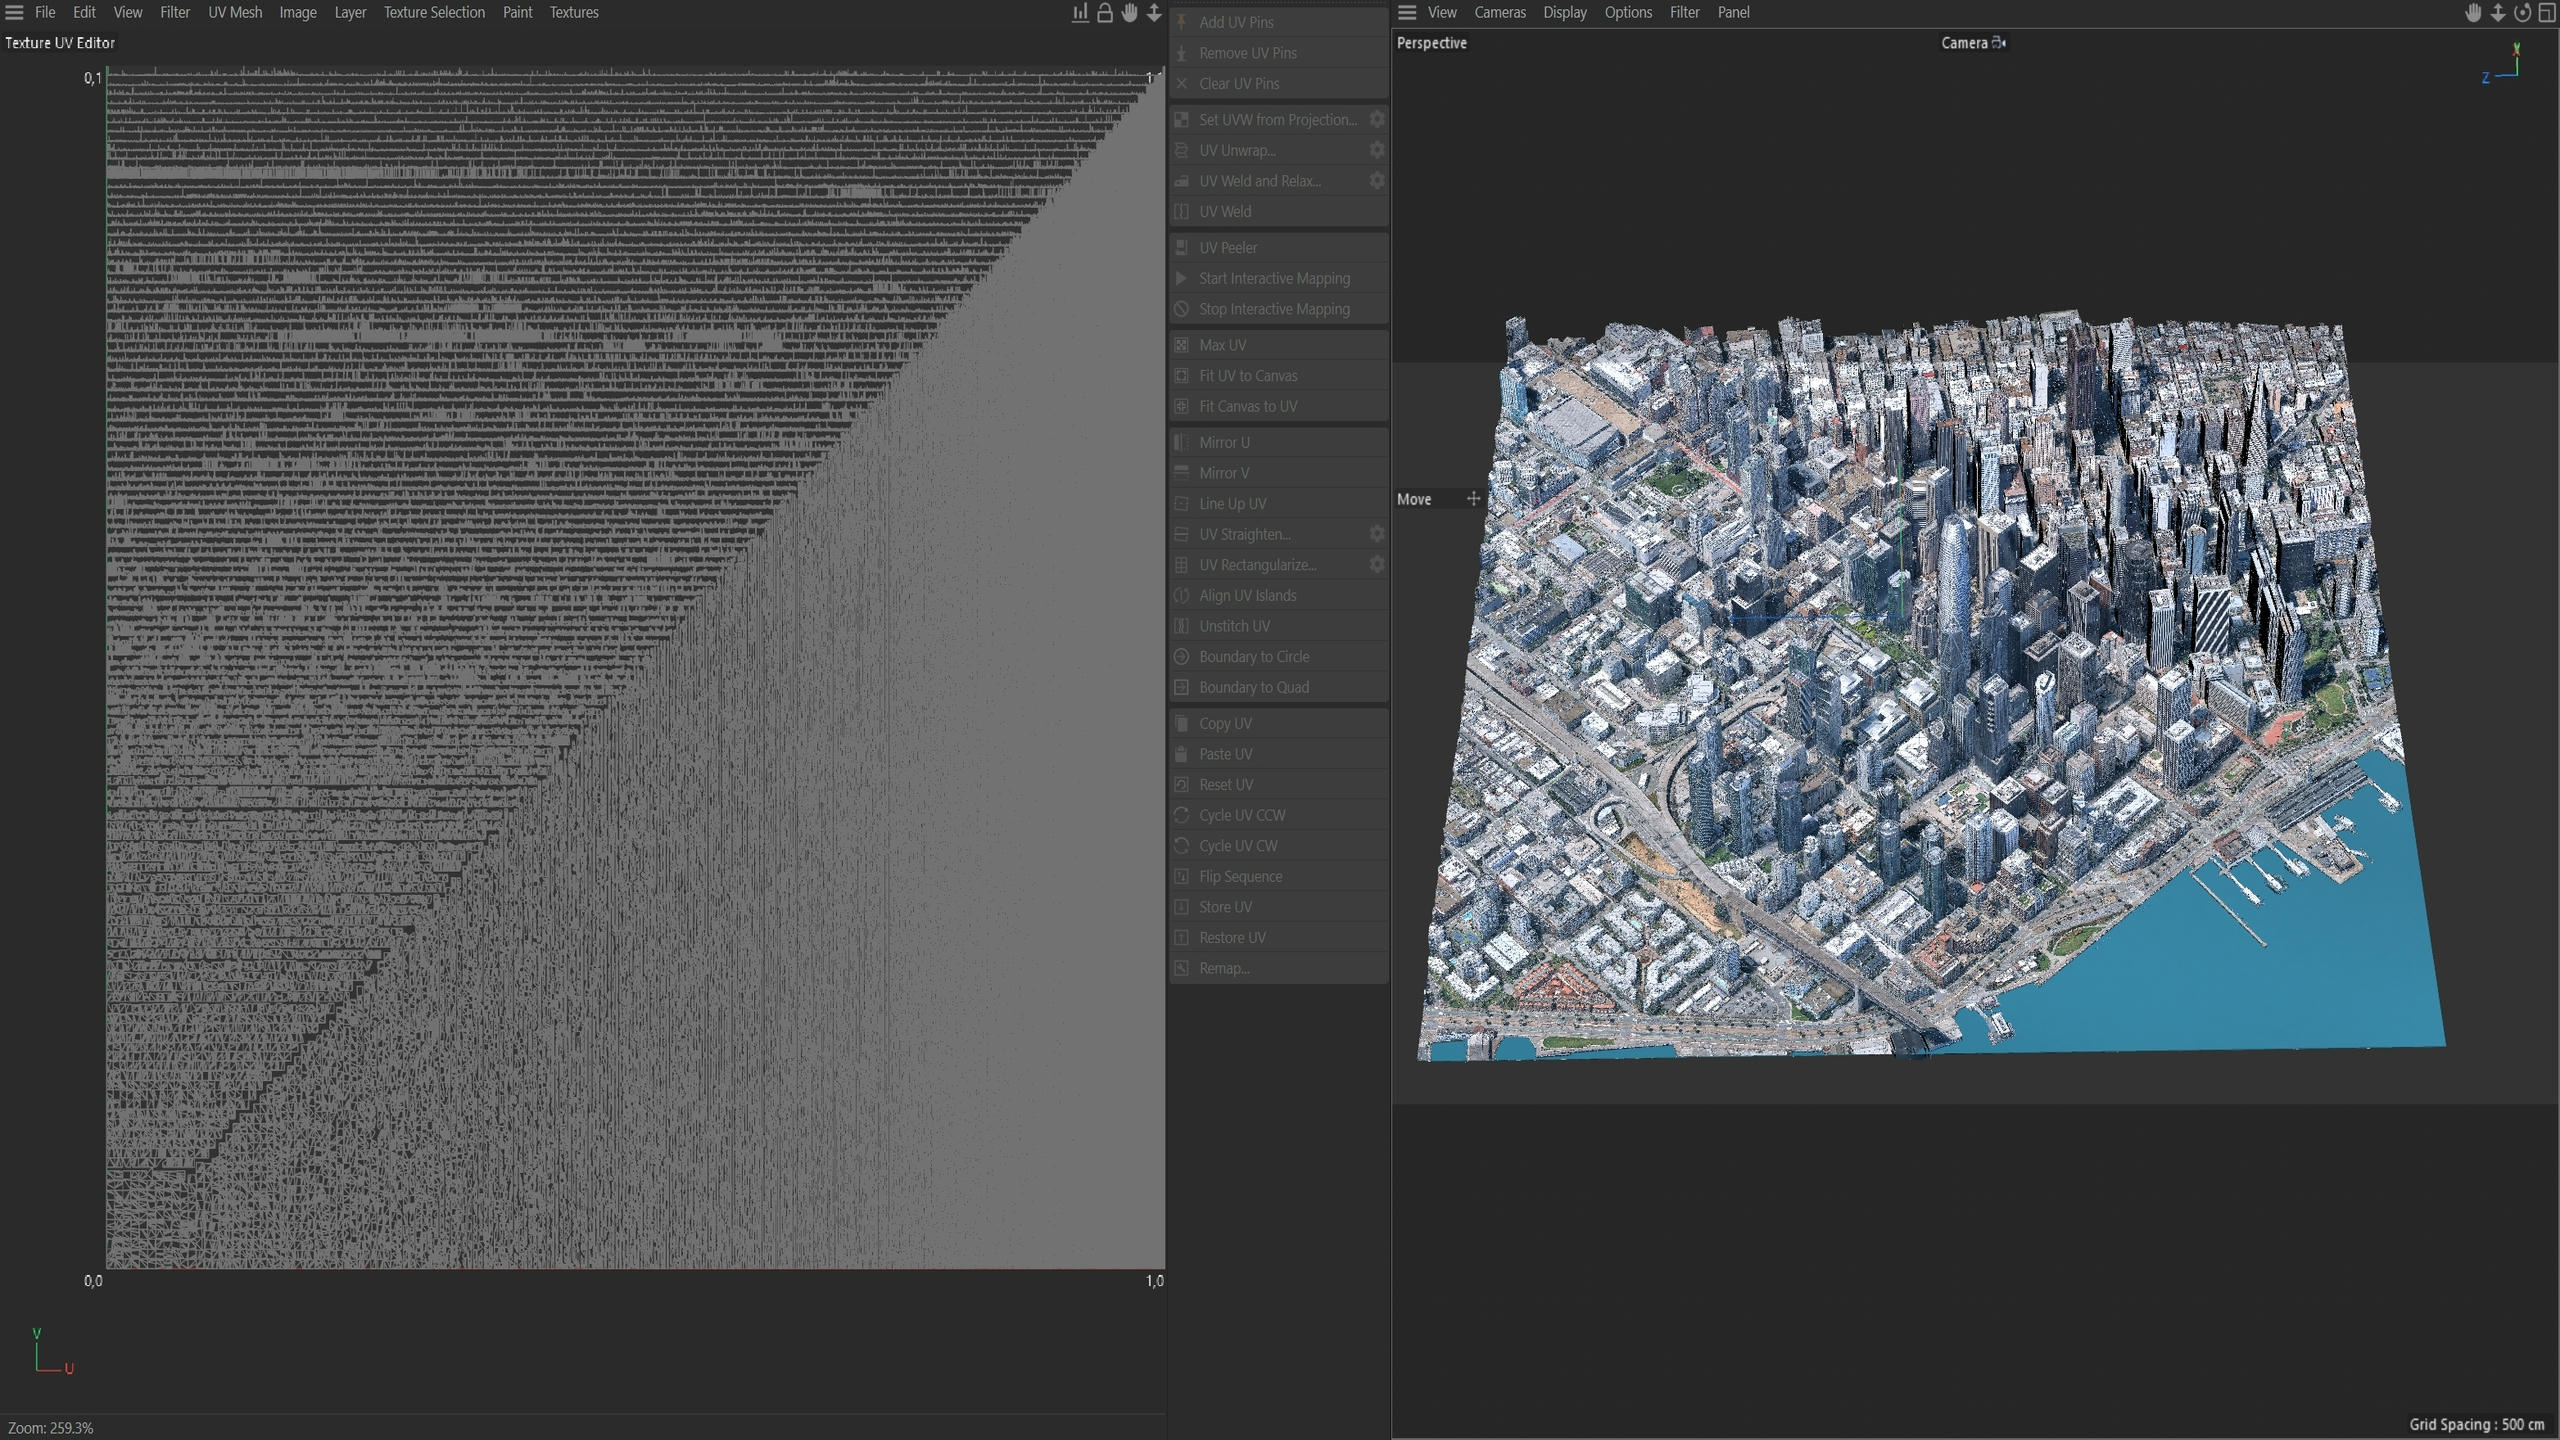Click the Boundary to Circle icon
The height and width of the screenshot is (1440, 2560).
(x=1181, y=657)
